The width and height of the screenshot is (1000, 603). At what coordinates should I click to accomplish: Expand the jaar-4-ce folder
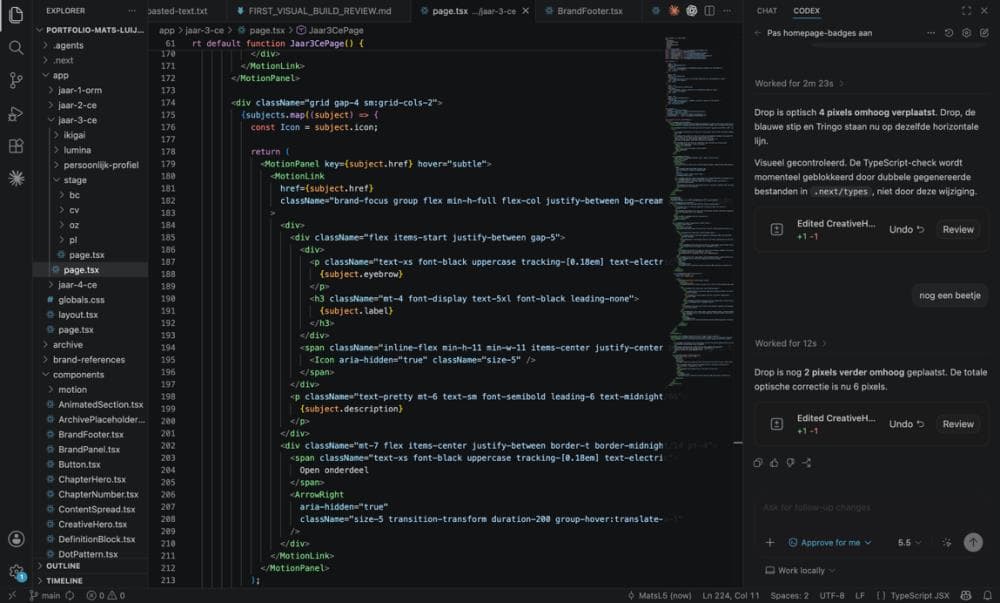click(x=77, y=285)
